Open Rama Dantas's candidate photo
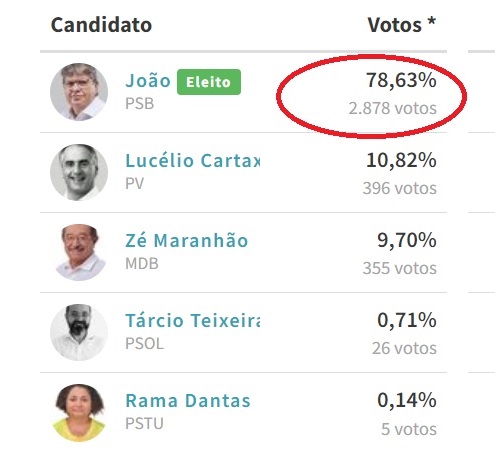The width and height of the screenshot is (495, 460). 79,412
